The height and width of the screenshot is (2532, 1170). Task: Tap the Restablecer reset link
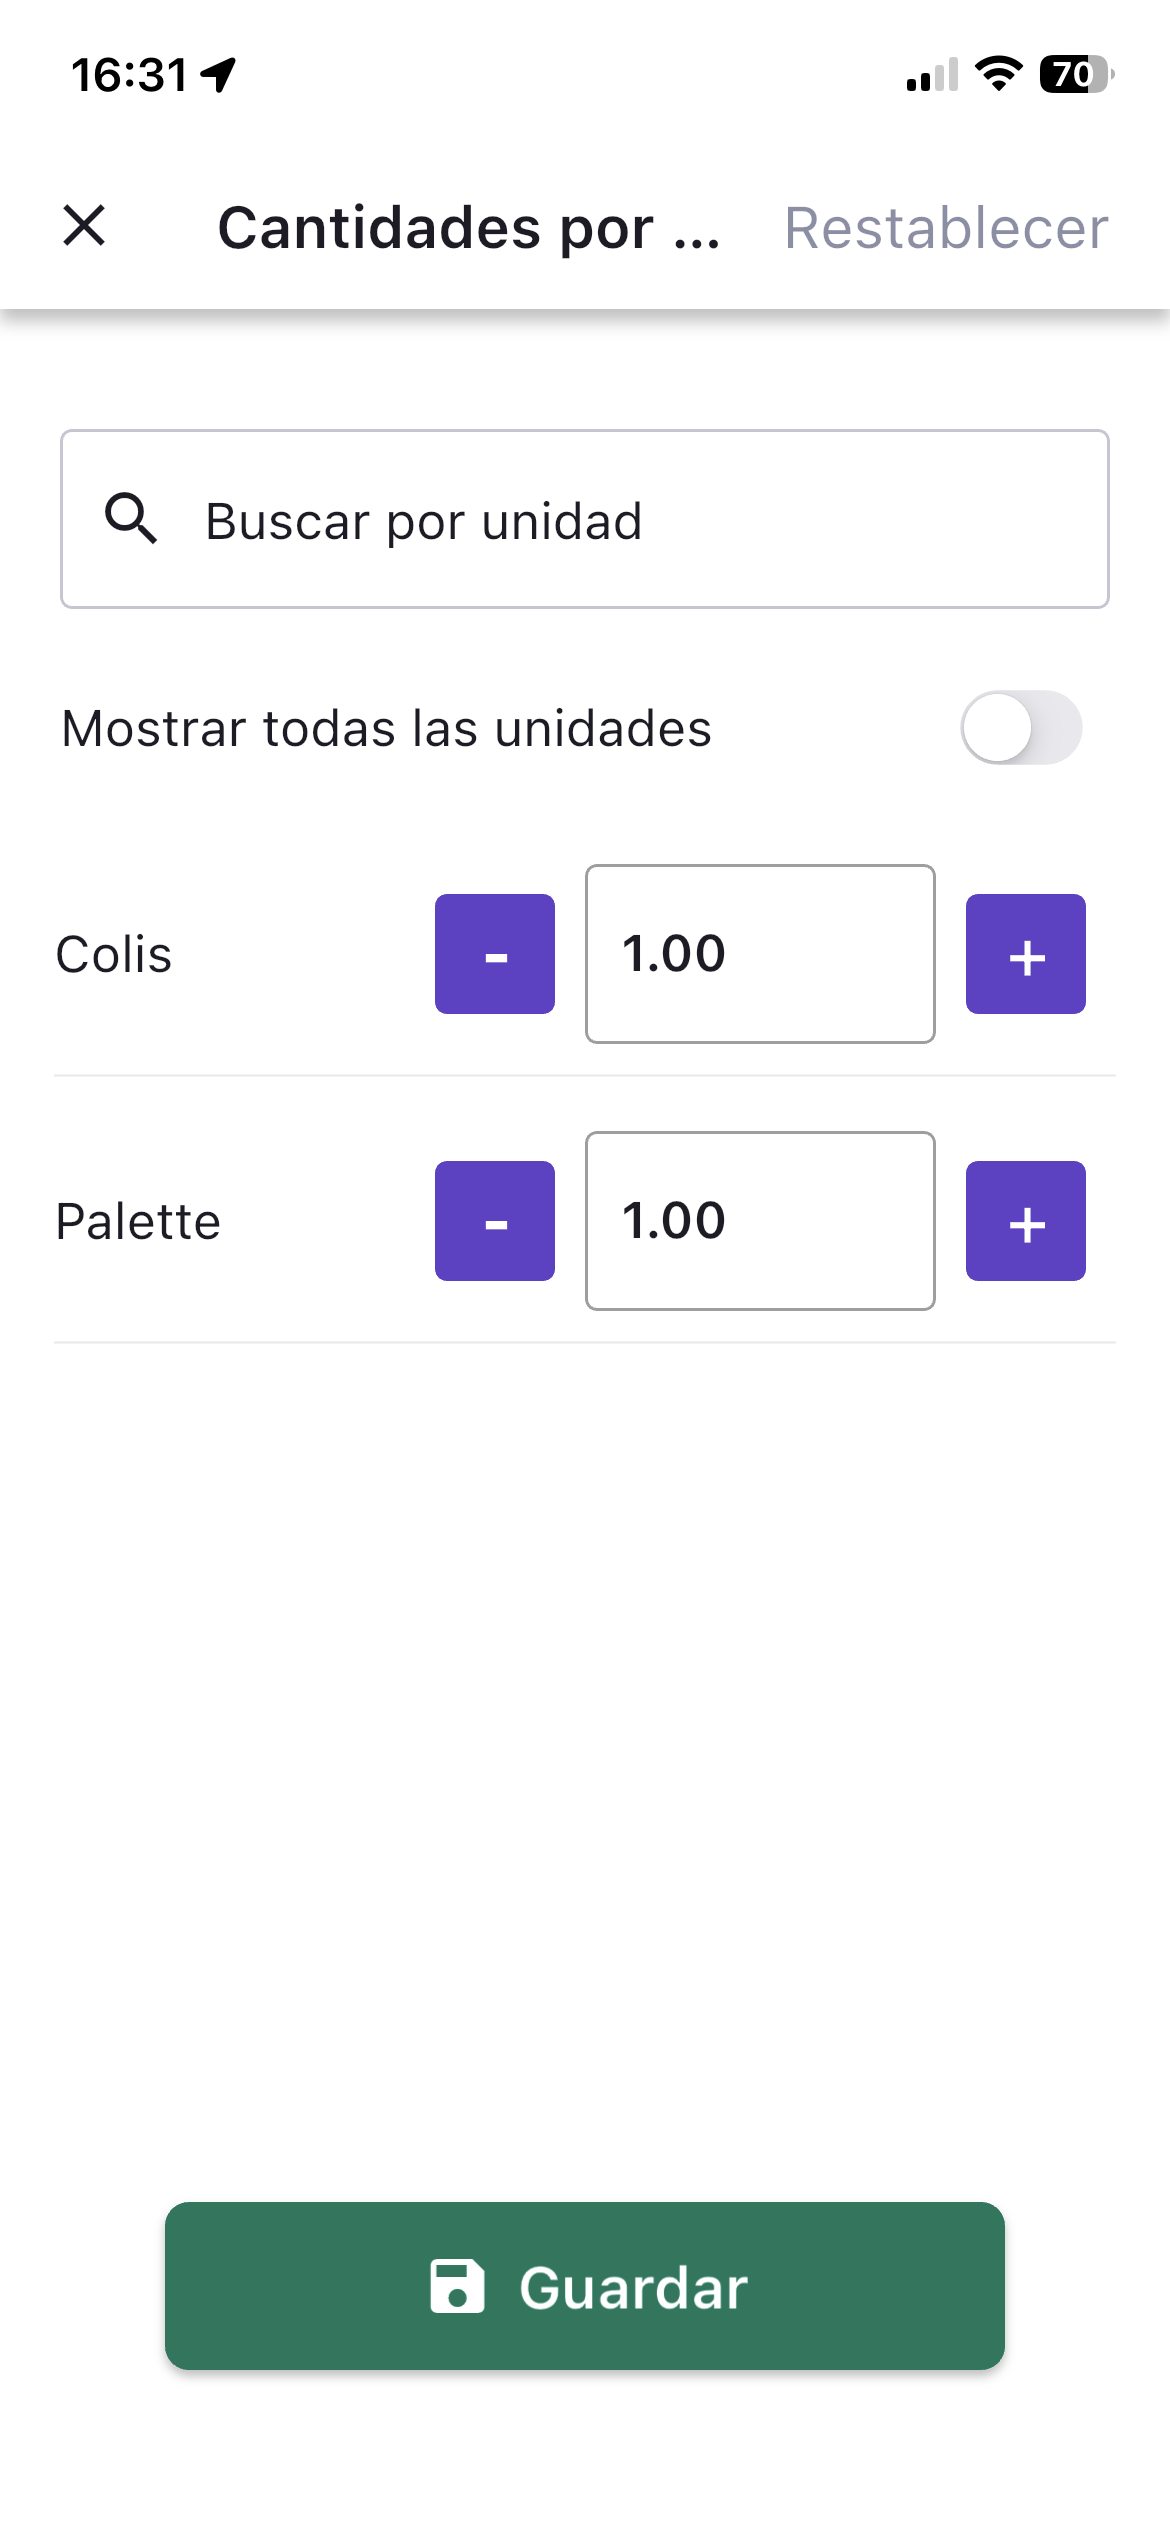(945, 228)
